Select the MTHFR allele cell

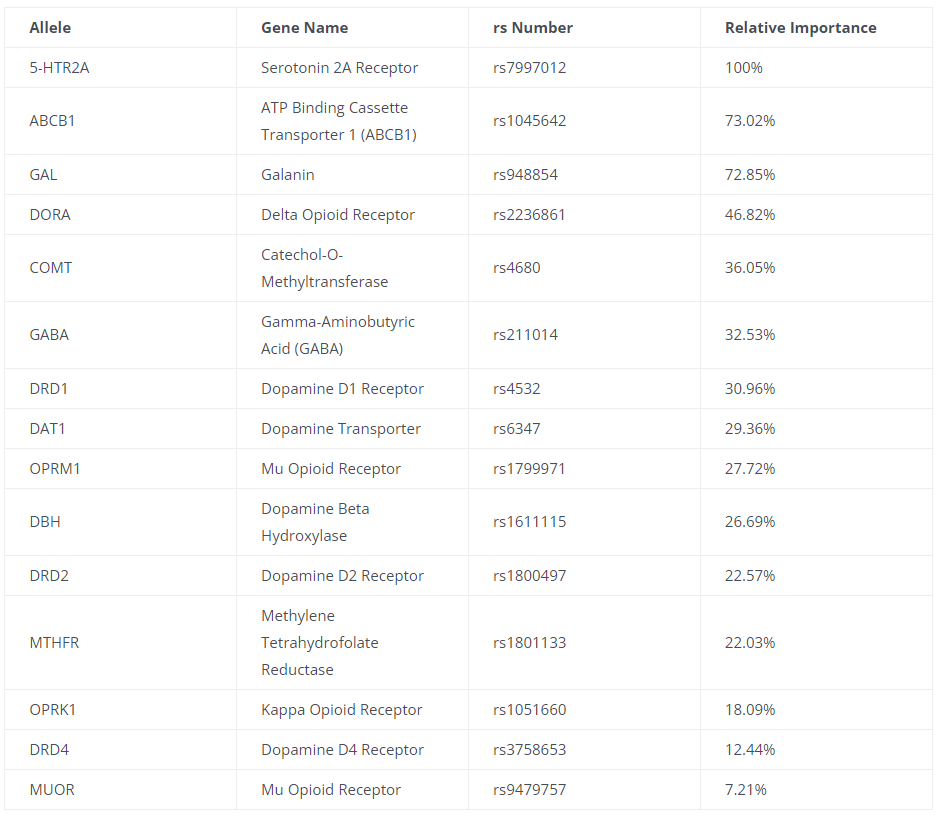(x=54, y=643)
